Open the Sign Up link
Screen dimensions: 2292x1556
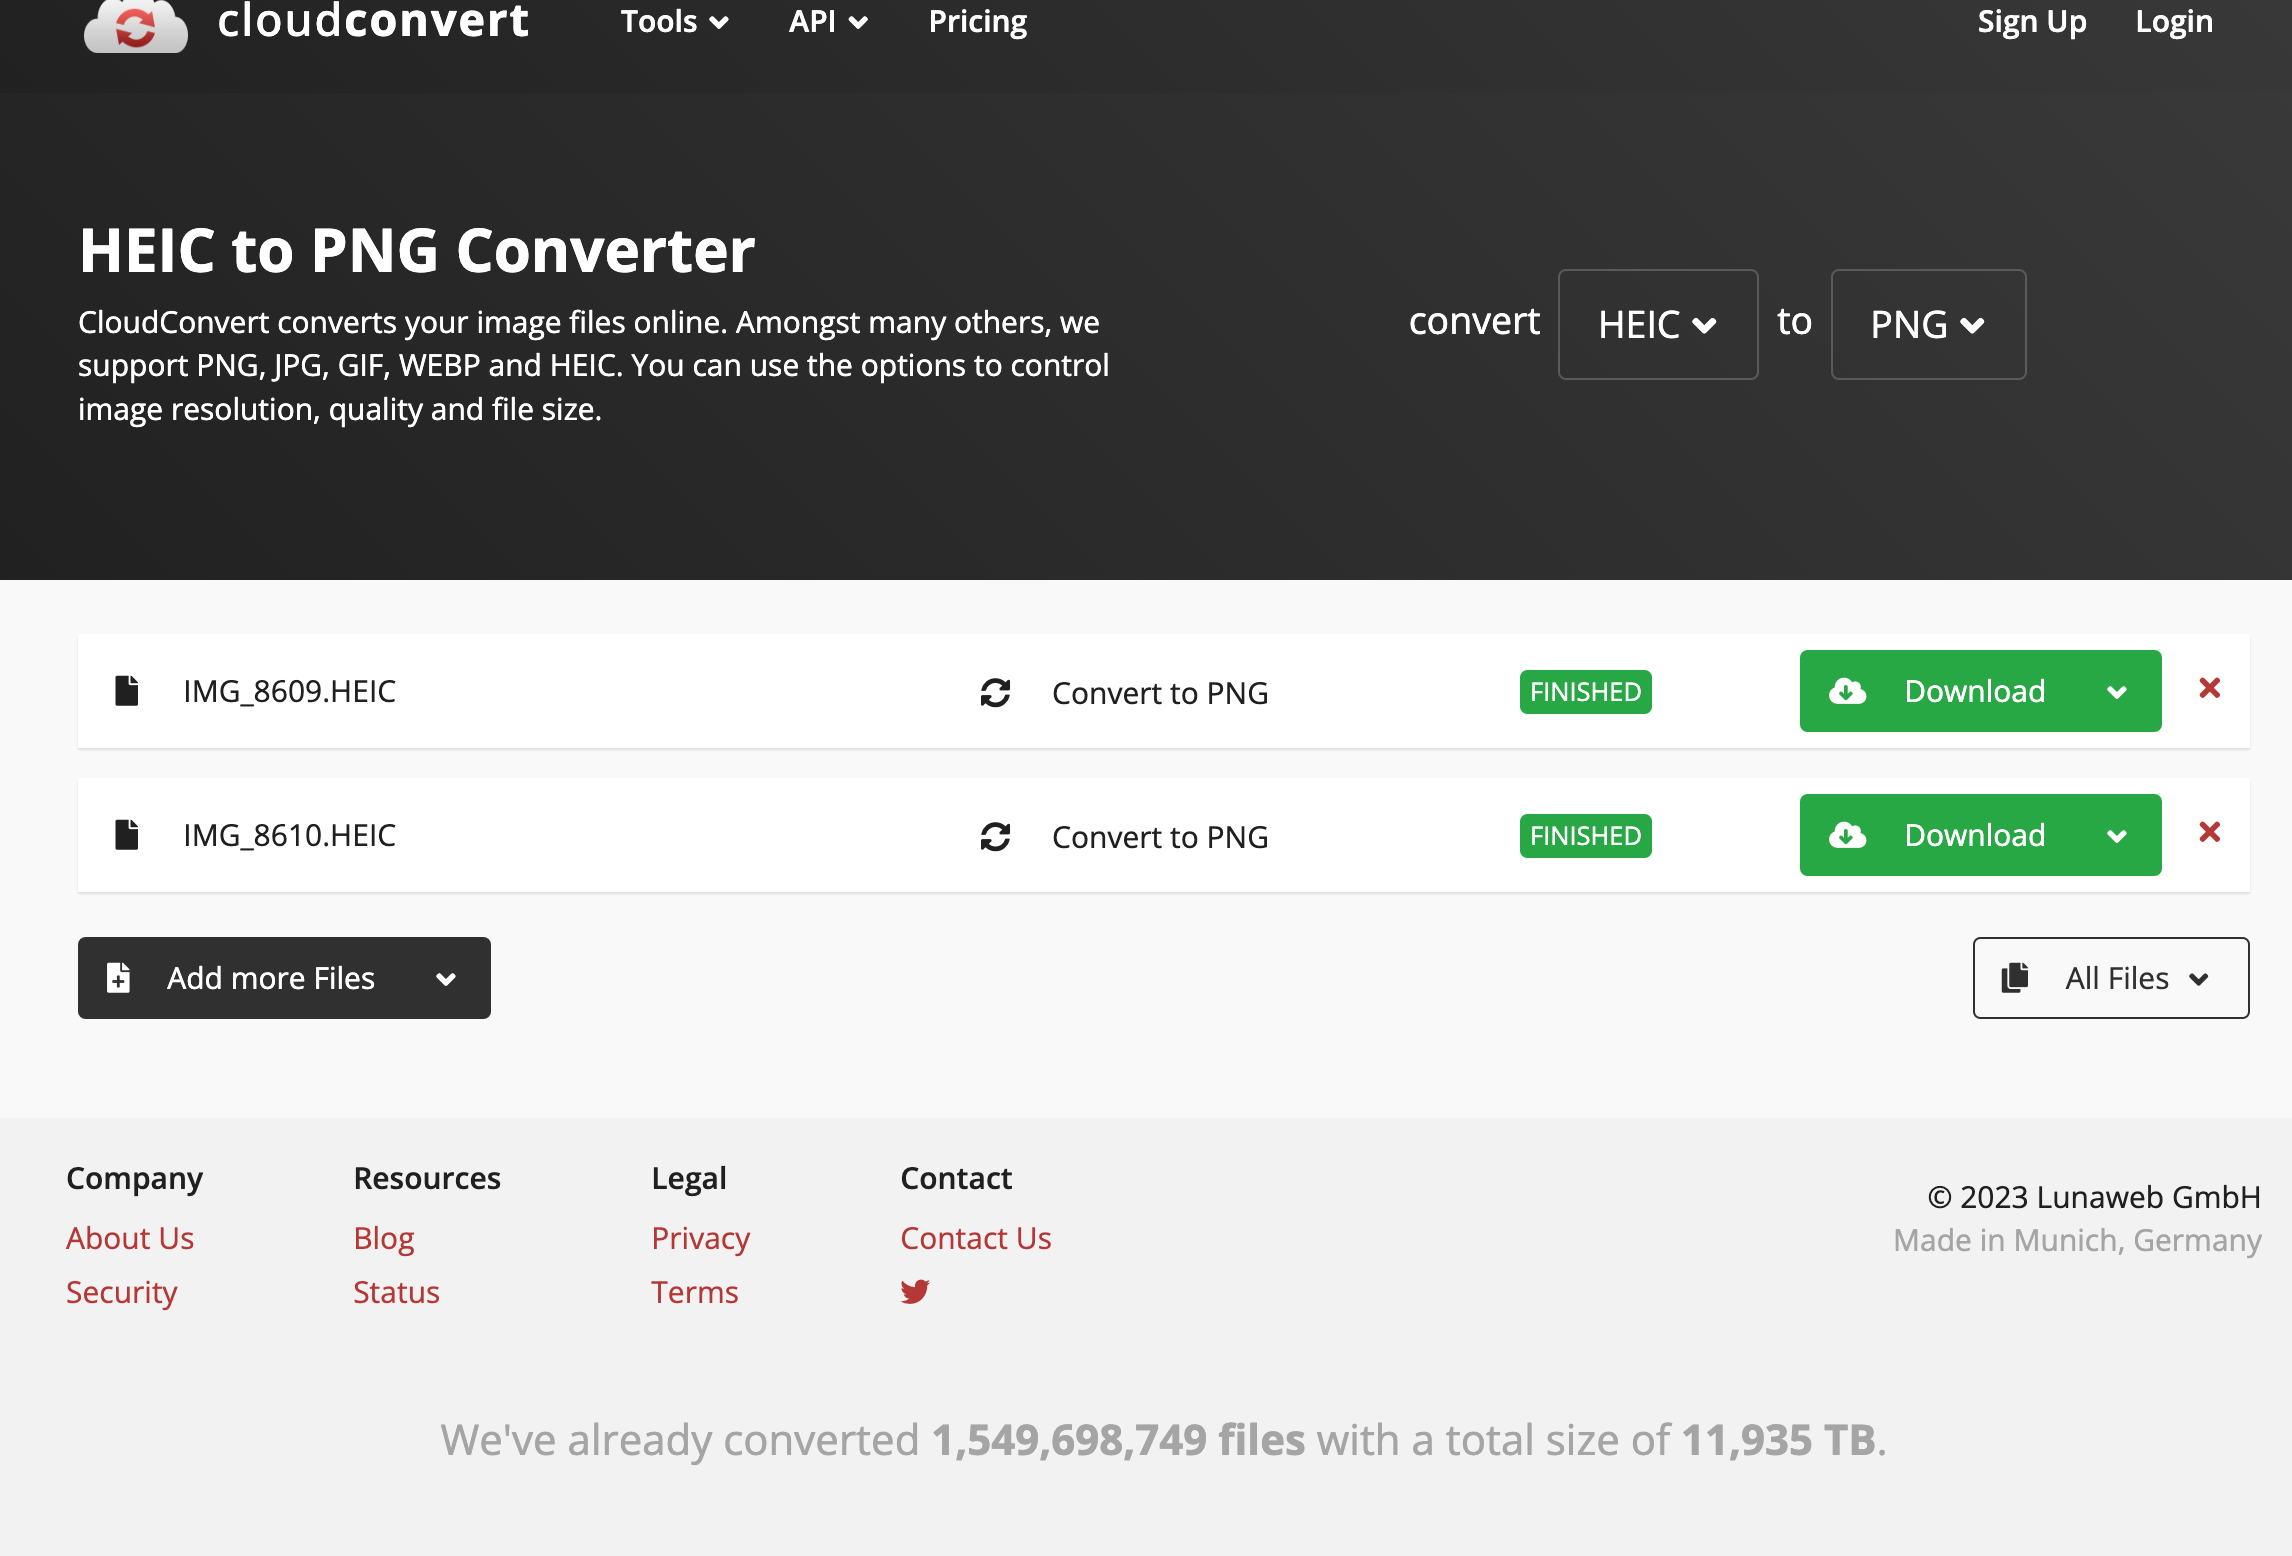2031,22
